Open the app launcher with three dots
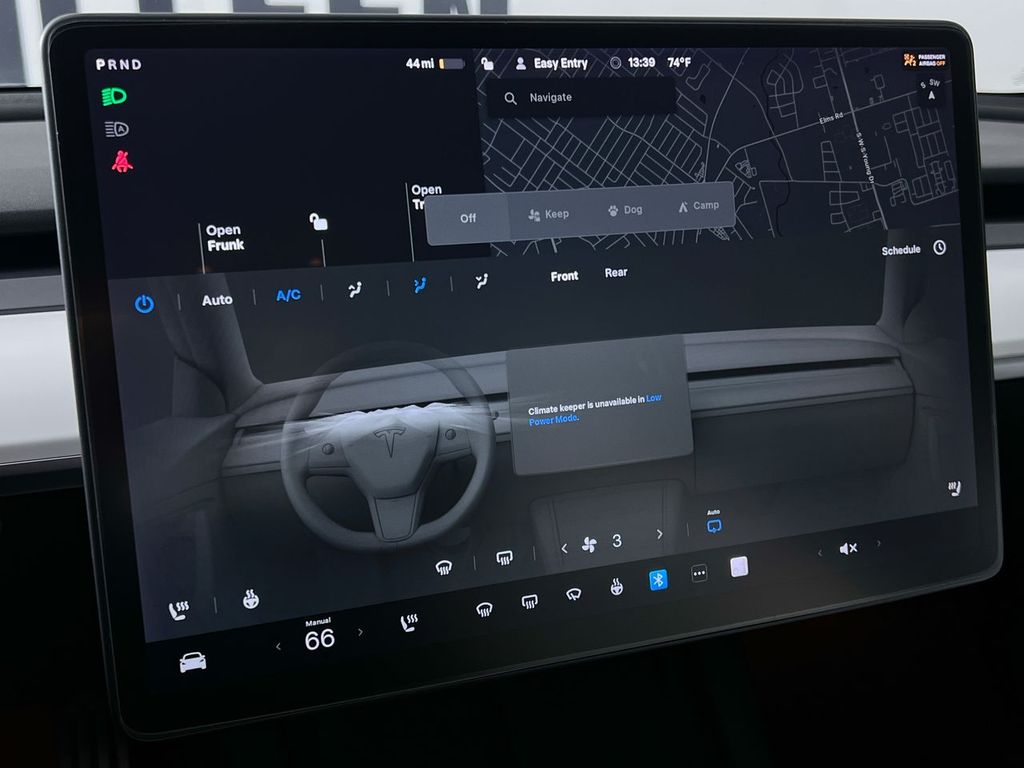The height and width of the screenshot is (768, 1024). [x=699, y=575]
